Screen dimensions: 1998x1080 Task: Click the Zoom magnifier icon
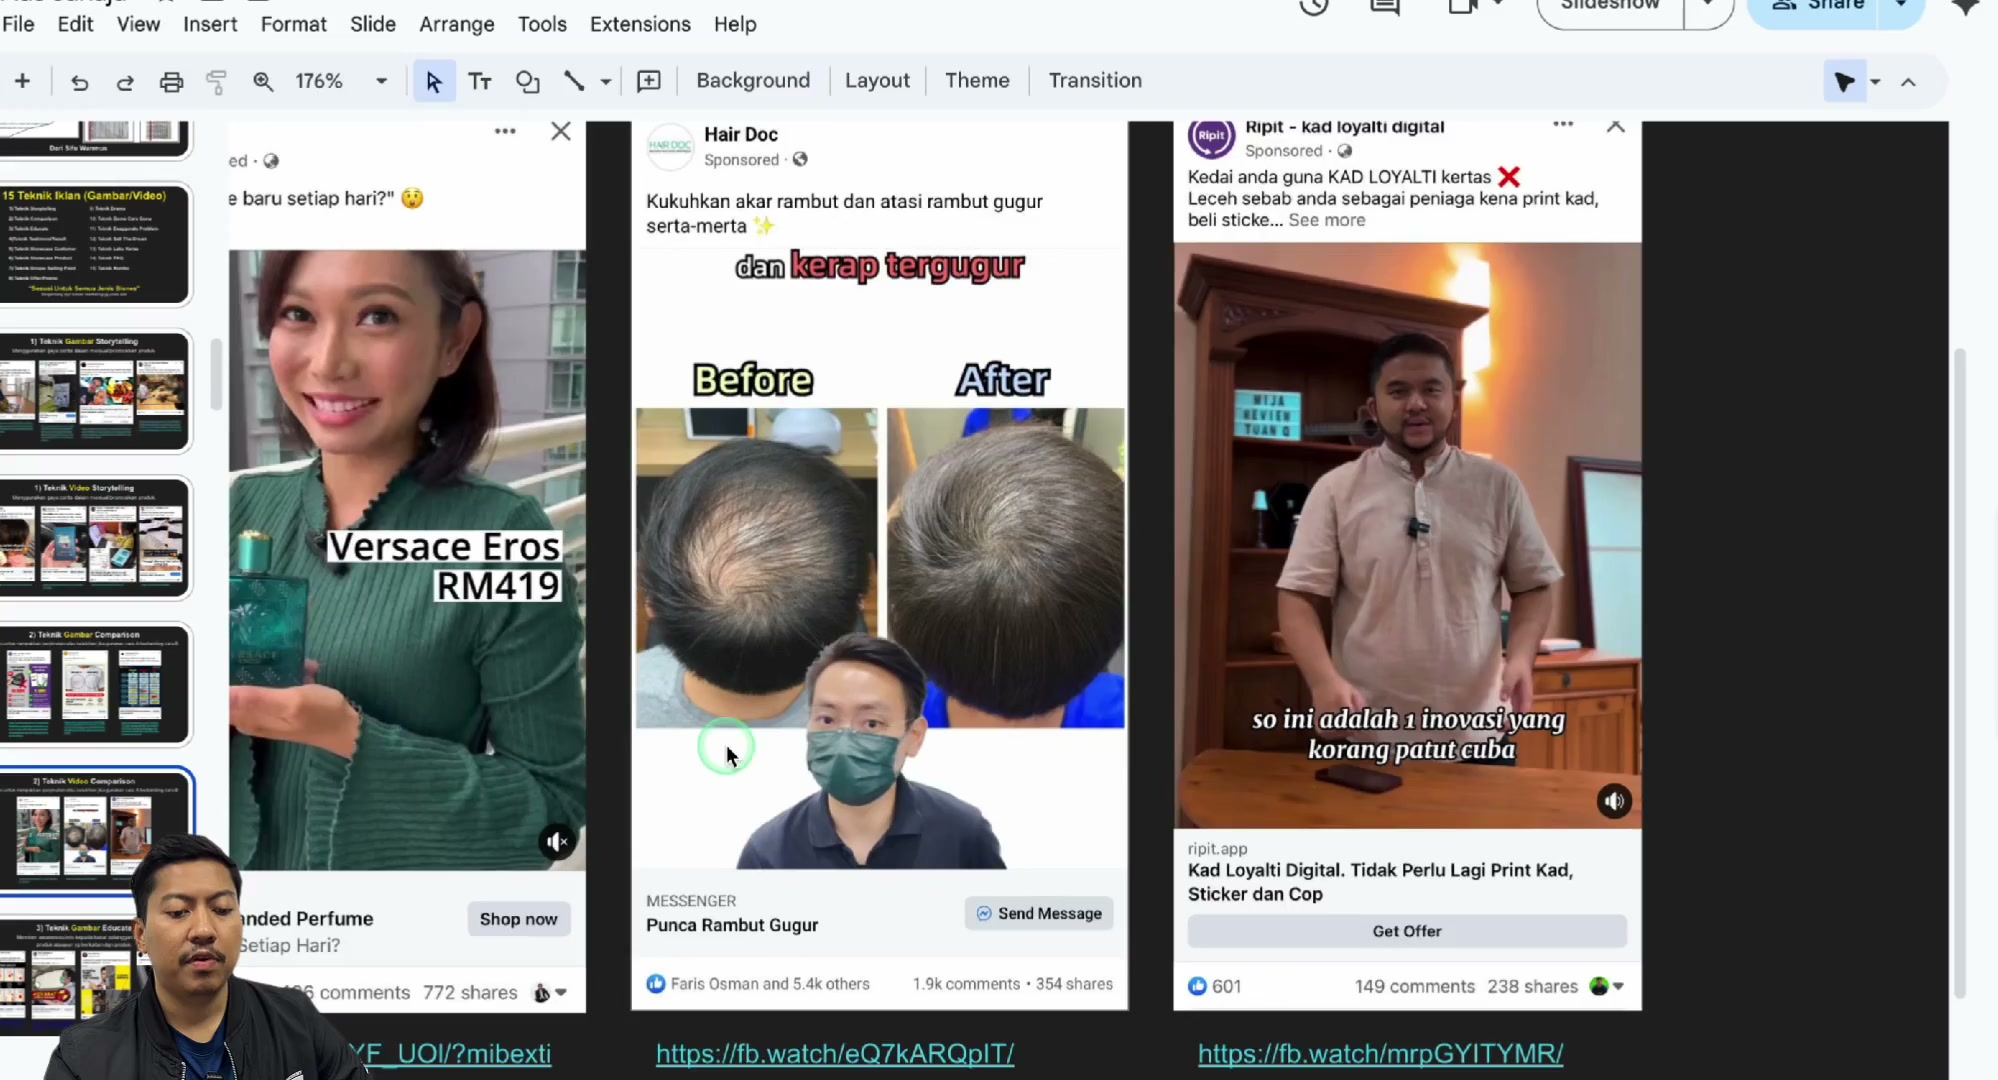(263, 82)
